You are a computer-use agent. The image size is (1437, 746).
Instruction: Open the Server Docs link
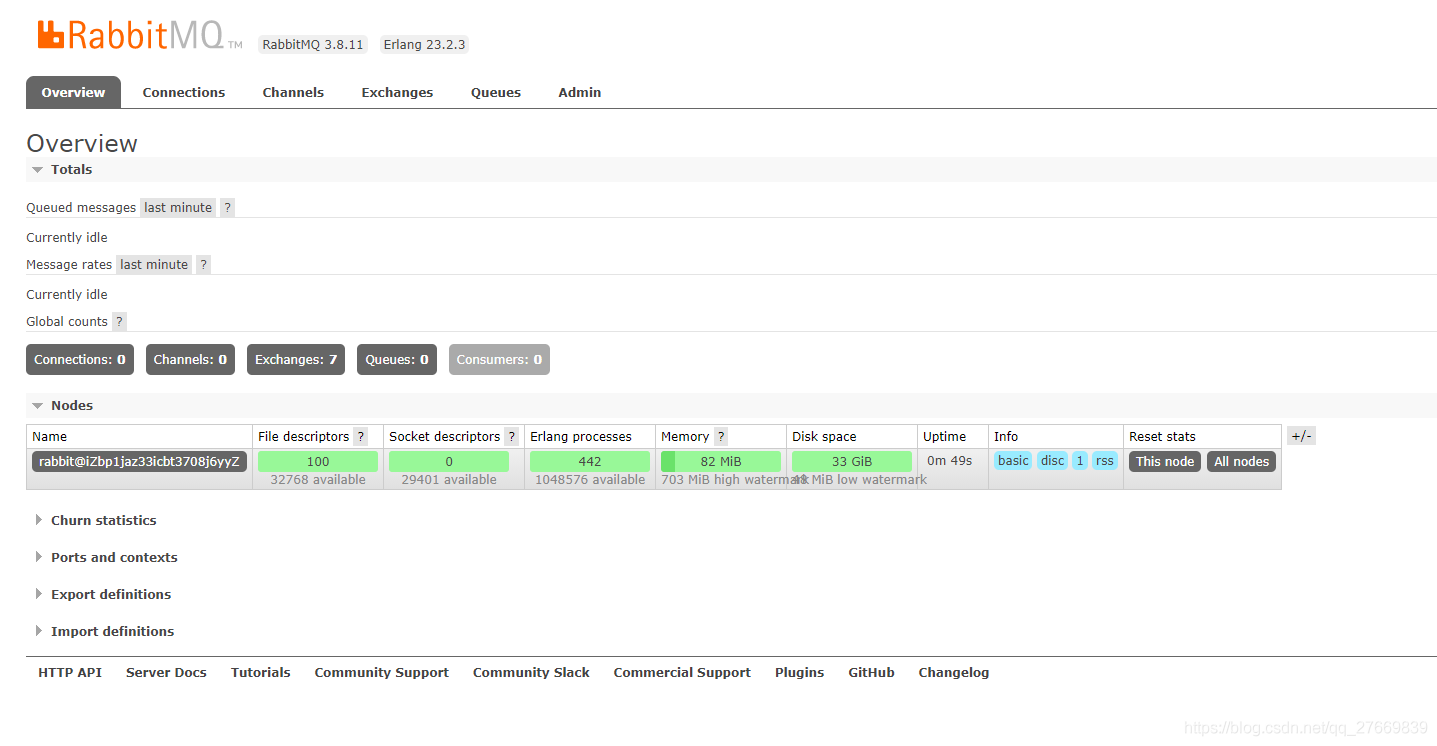point(166,673)
